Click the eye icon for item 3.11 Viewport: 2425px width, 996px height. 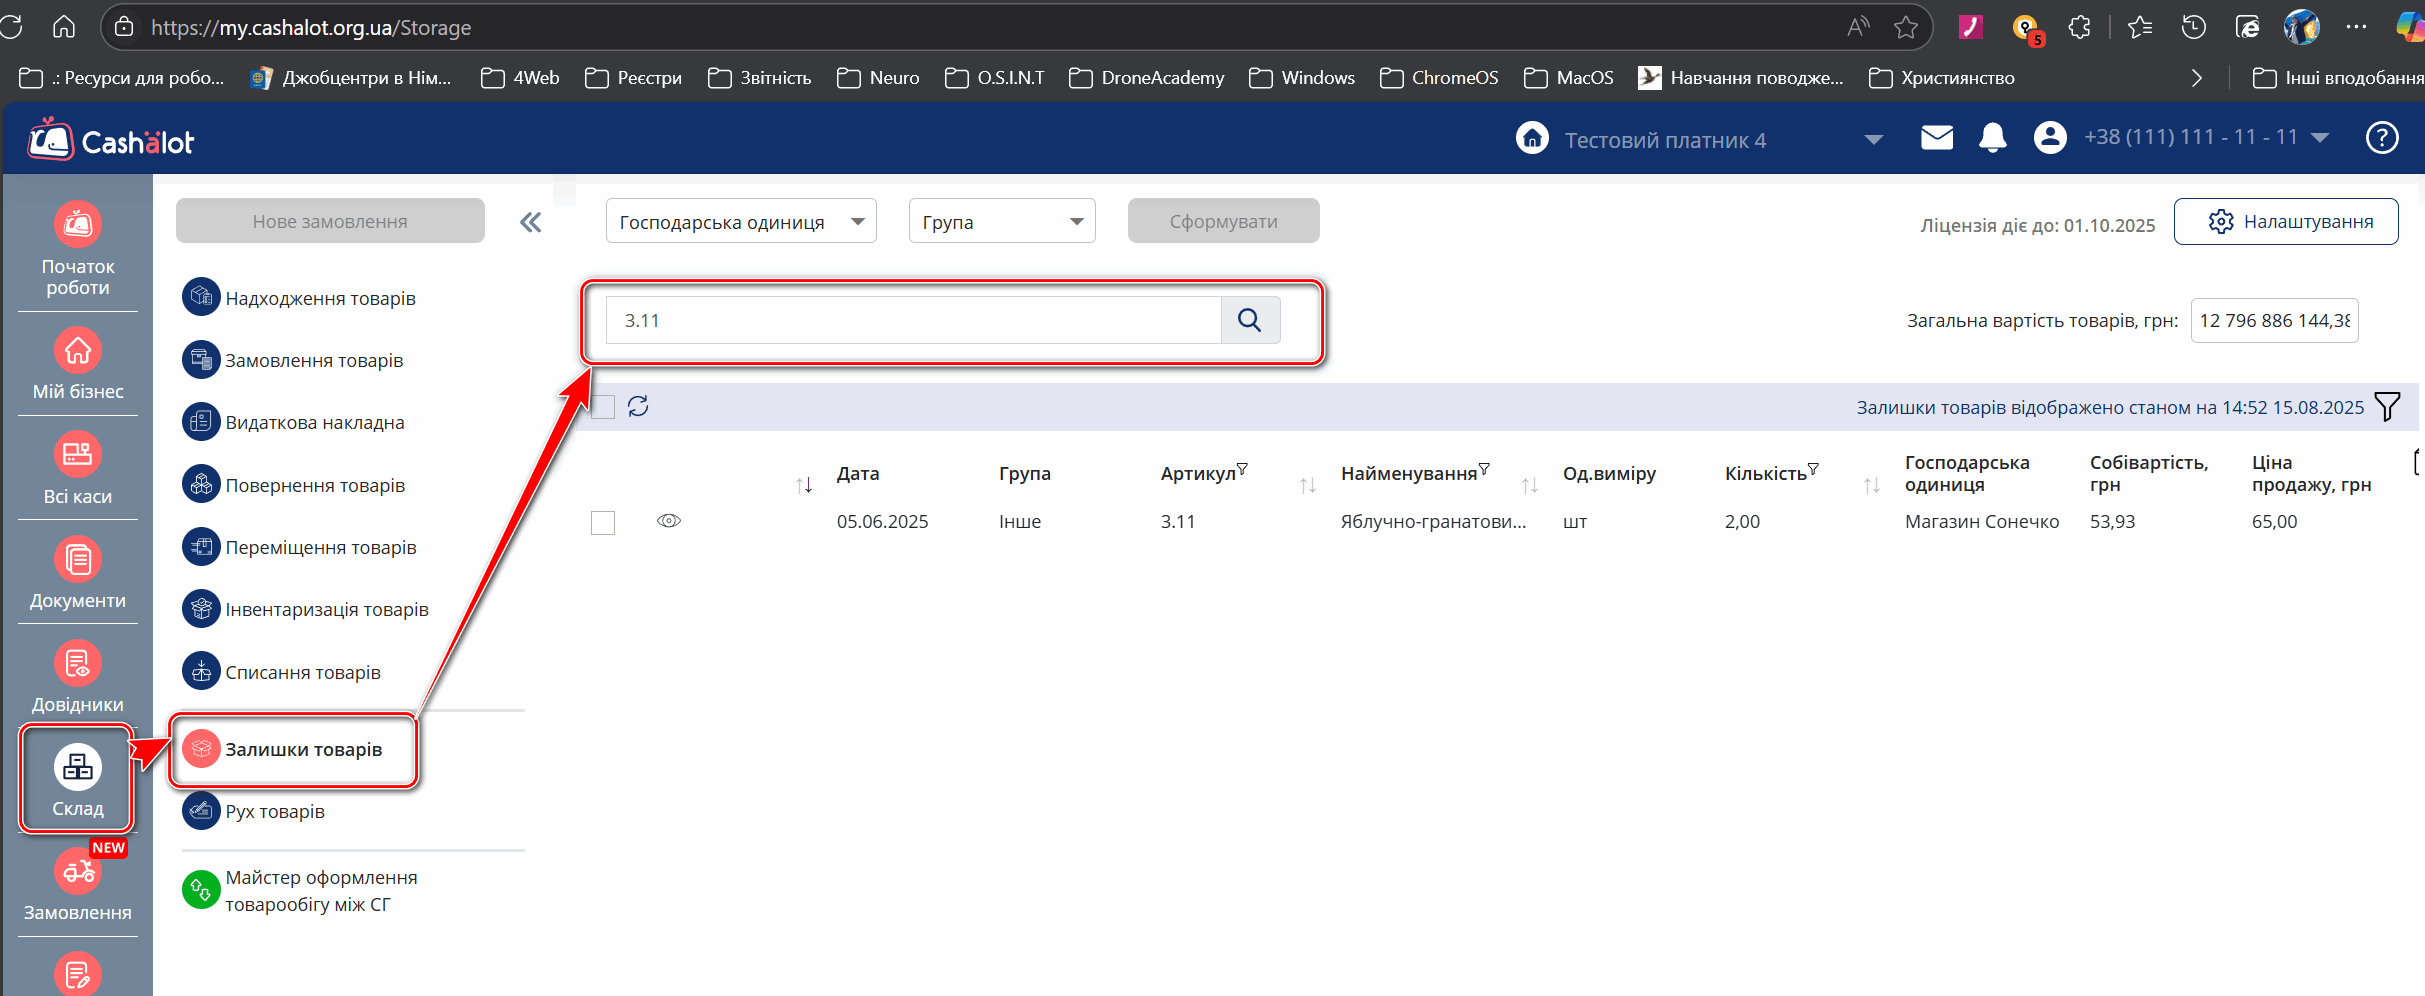(x=669, y=521)
